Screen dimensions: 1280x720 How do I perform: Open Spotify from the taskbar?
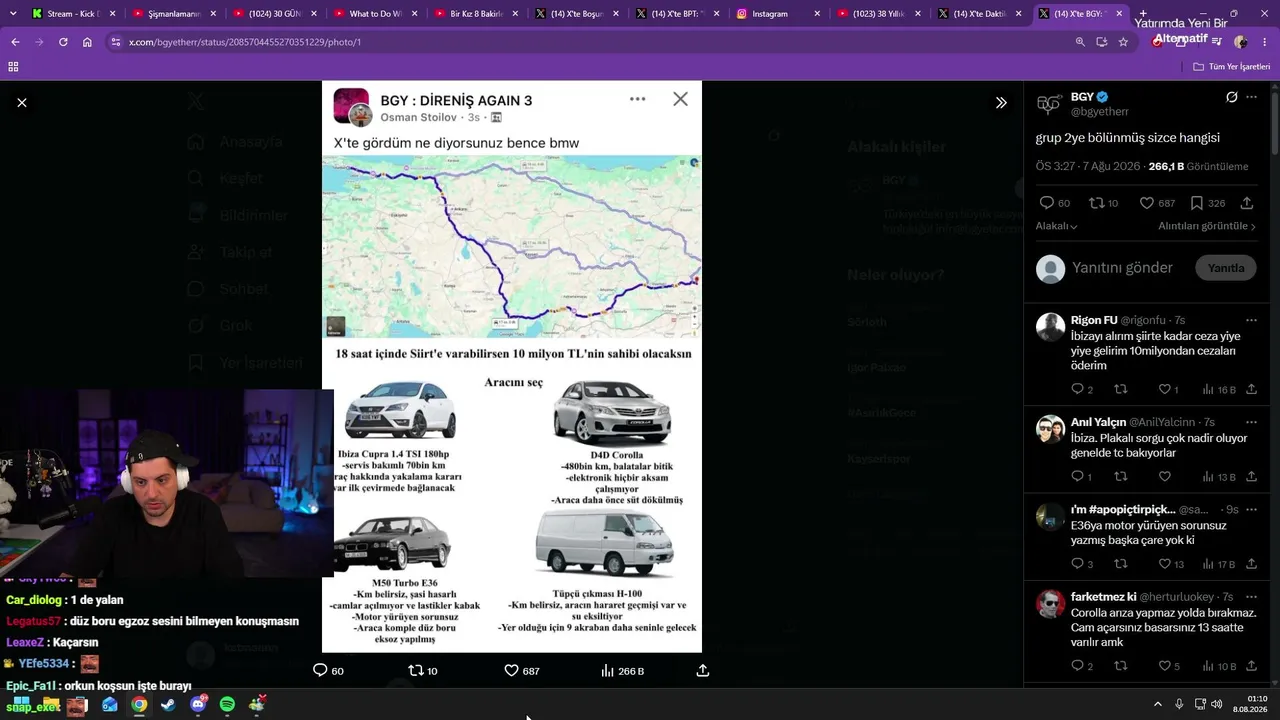tap(227, 705)
